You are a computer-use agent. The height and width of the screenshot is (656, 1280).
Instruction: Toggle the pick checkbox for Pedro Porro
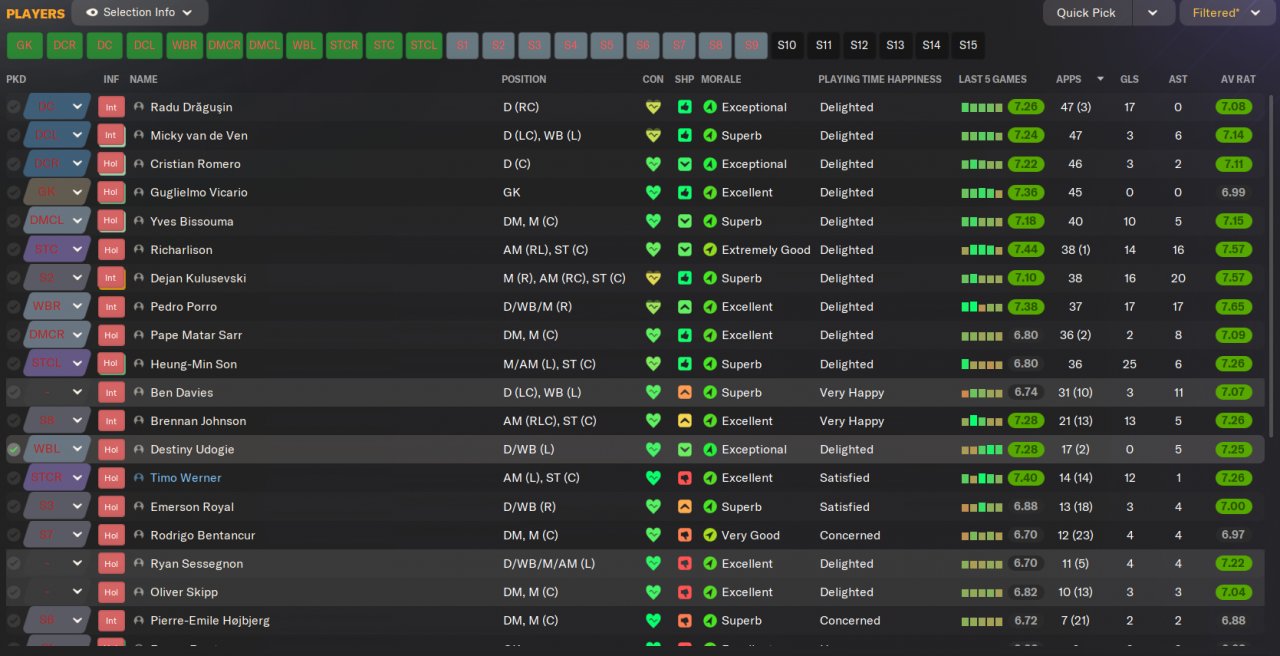click(x=13, y=307)
